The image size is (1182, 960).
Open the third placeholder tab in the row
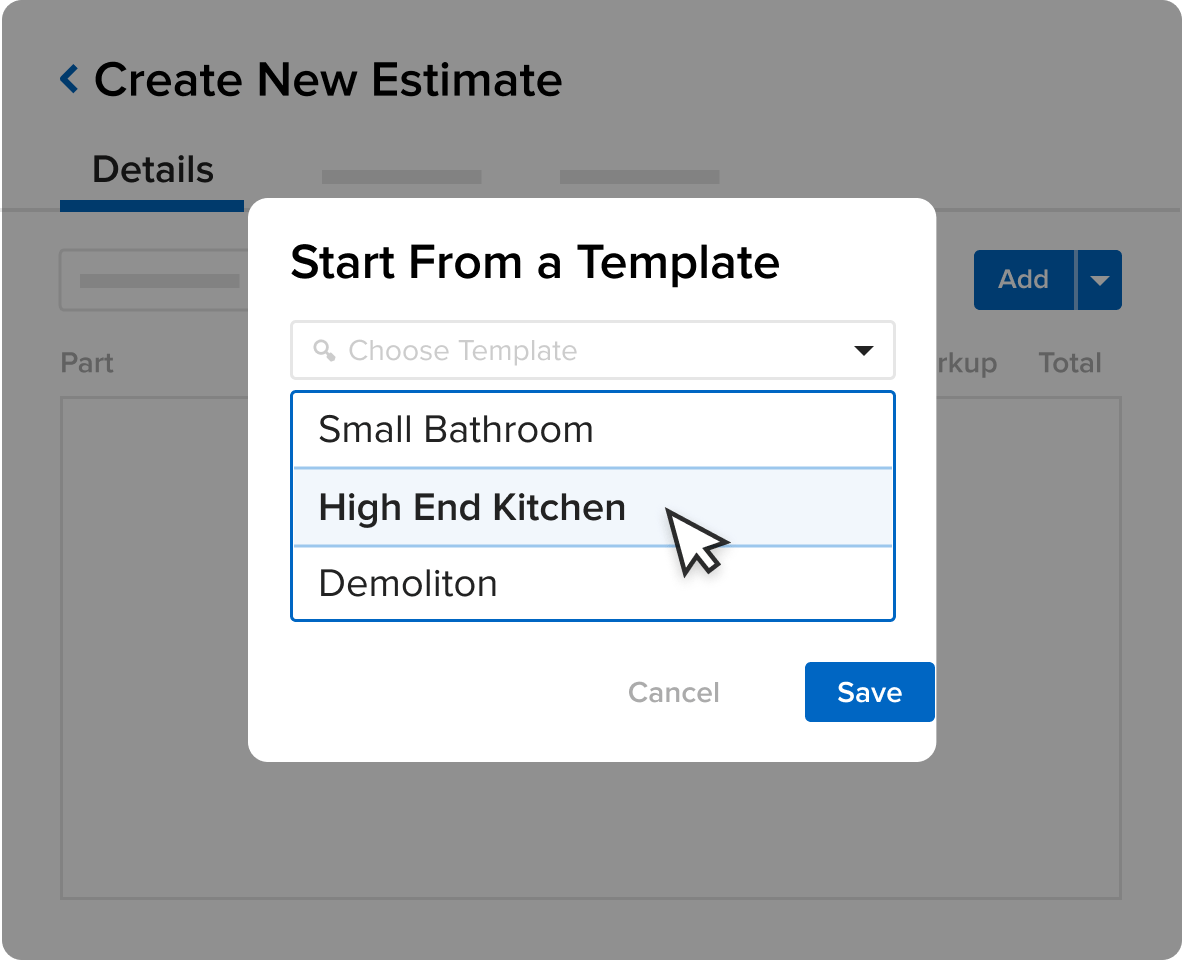[x=639, y=177]
